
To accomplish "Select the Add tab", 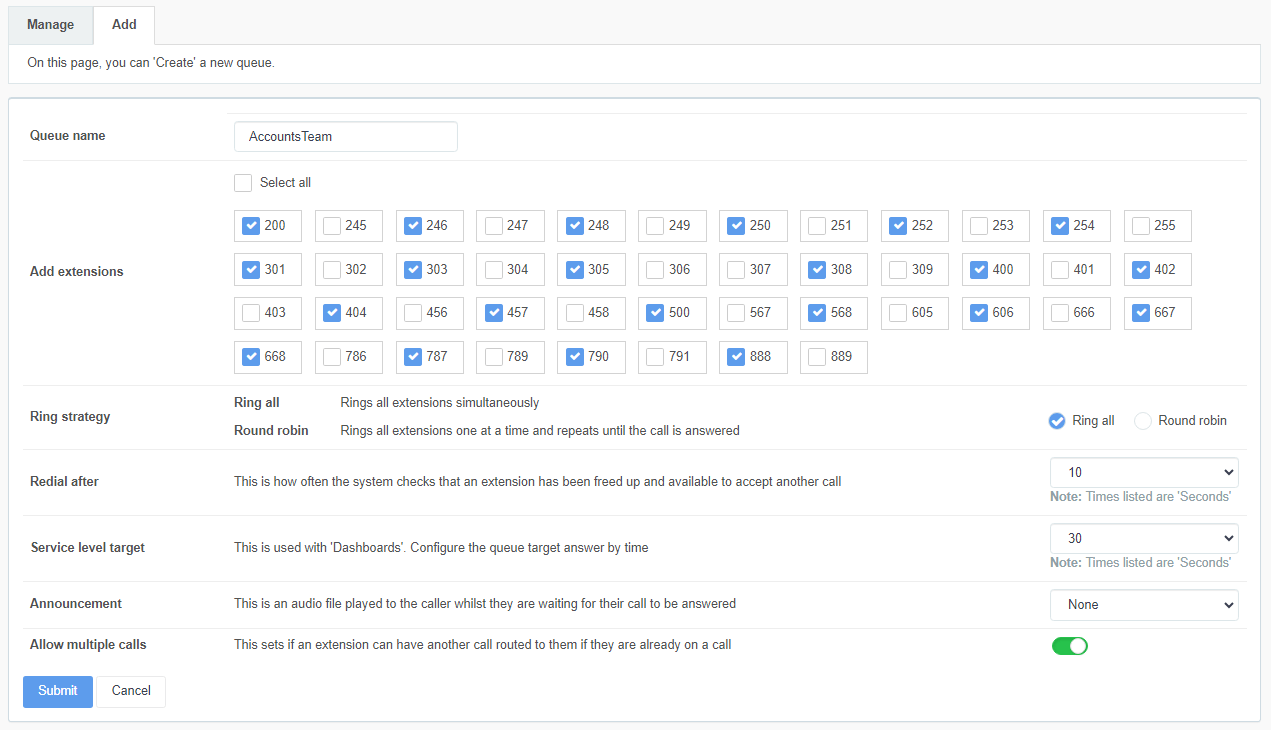I will [x=124, y=25].
